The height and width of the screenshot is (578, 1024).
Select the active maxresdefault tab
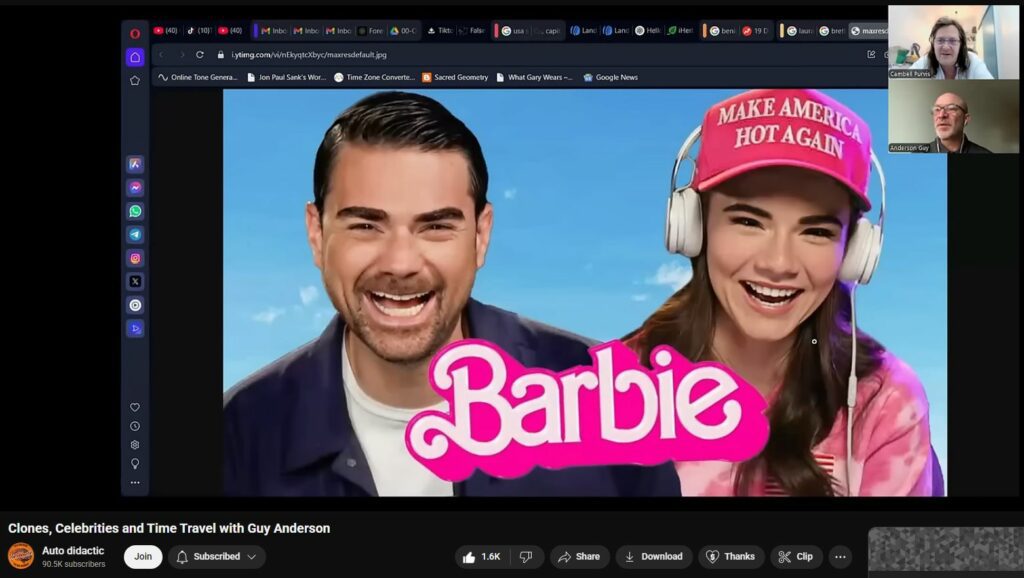tap(869, 31)
